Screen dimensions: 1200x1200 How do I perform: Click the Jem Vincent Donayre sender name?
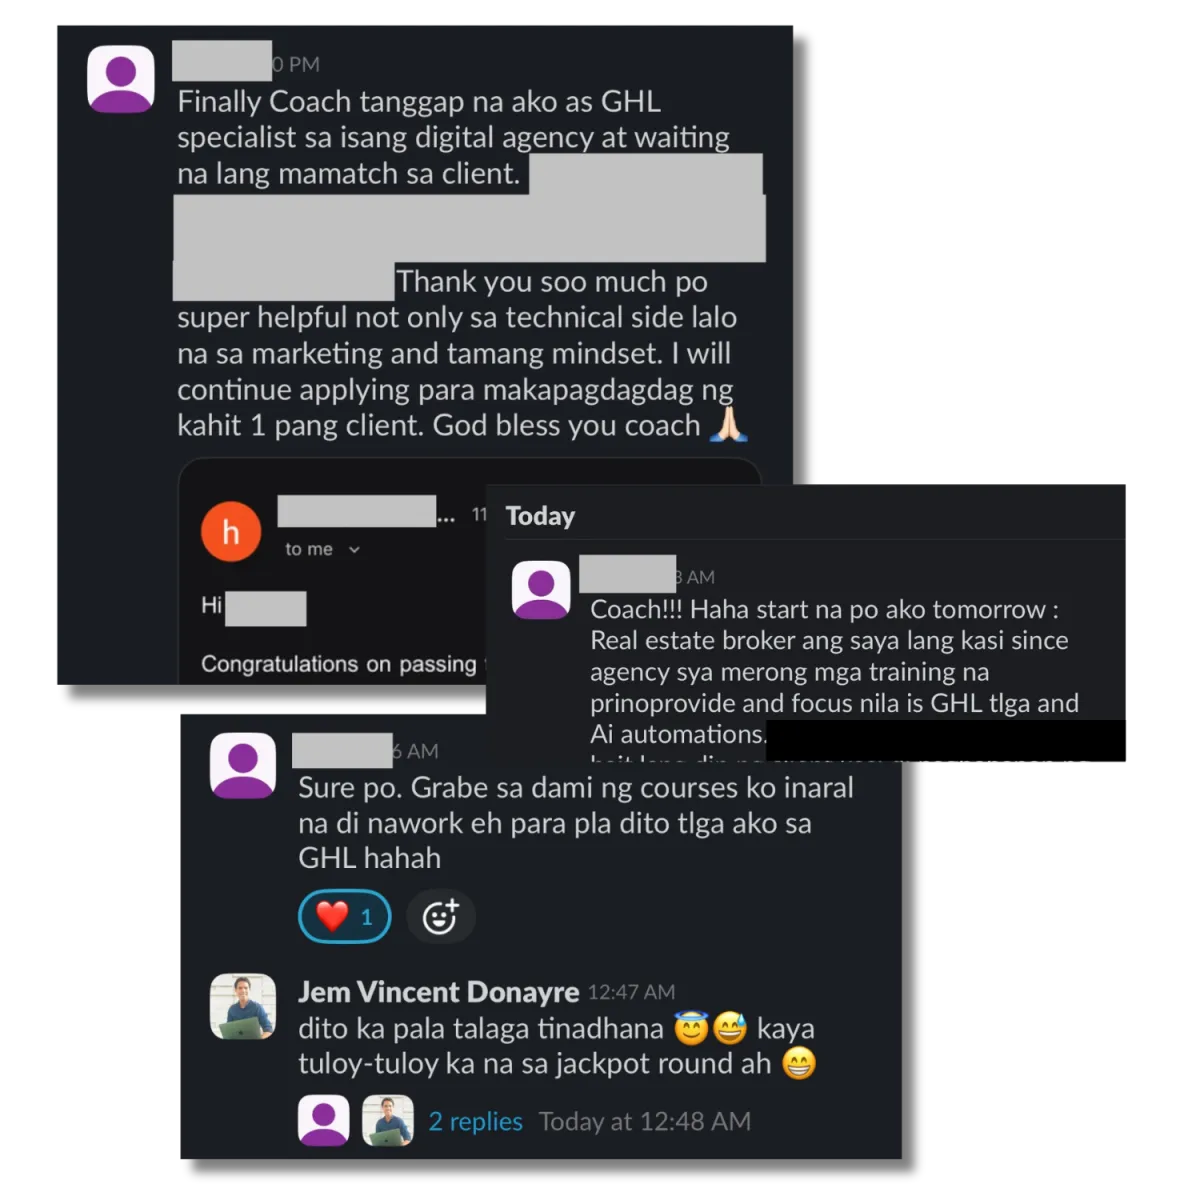pyautogui.click(x=439, y=992)
